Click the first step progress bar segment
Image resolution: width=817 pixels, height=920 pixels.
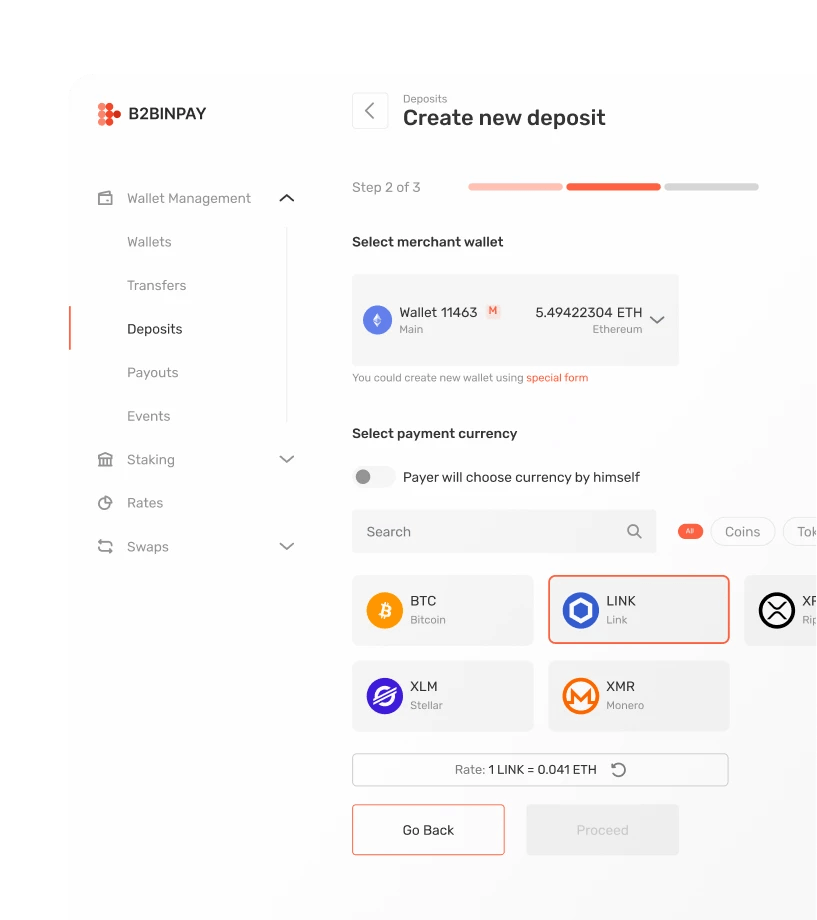click(515, 187)
